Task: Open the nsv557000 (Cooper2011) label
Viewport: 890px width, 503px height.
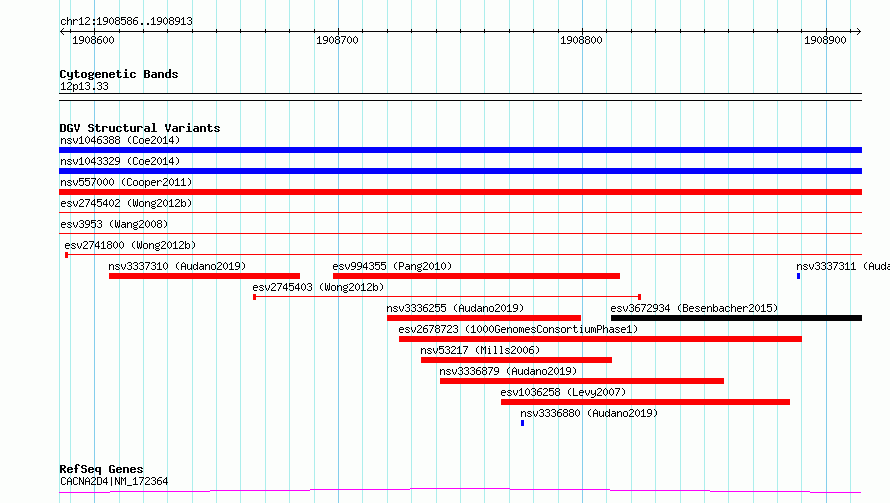Action: point(126,182)
